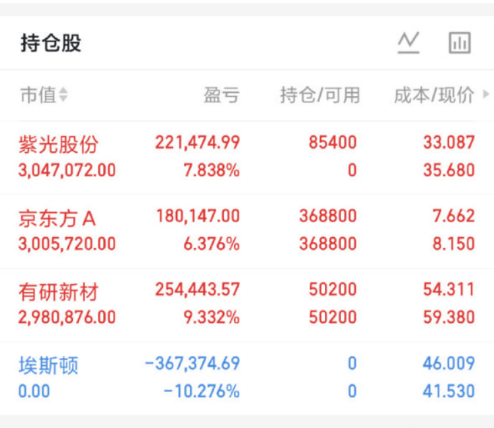Select 埃斯顿 cost price 46.009
This screenshot has width=494, height=428.
pos(449,363)
